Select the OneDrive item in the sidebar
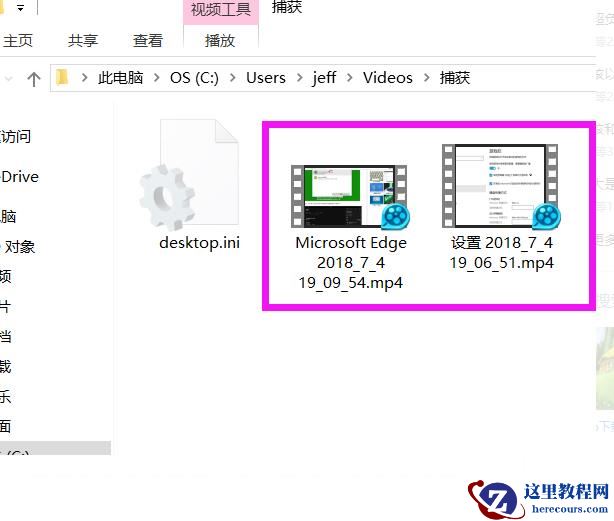This screenshot has height=521, width=614. pos(20,177)
